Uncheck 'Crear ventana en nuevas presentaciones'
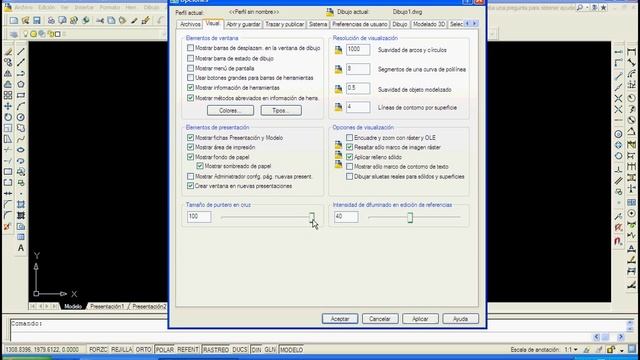Screen dimensions: 640x360 click(x=190, y=186)
